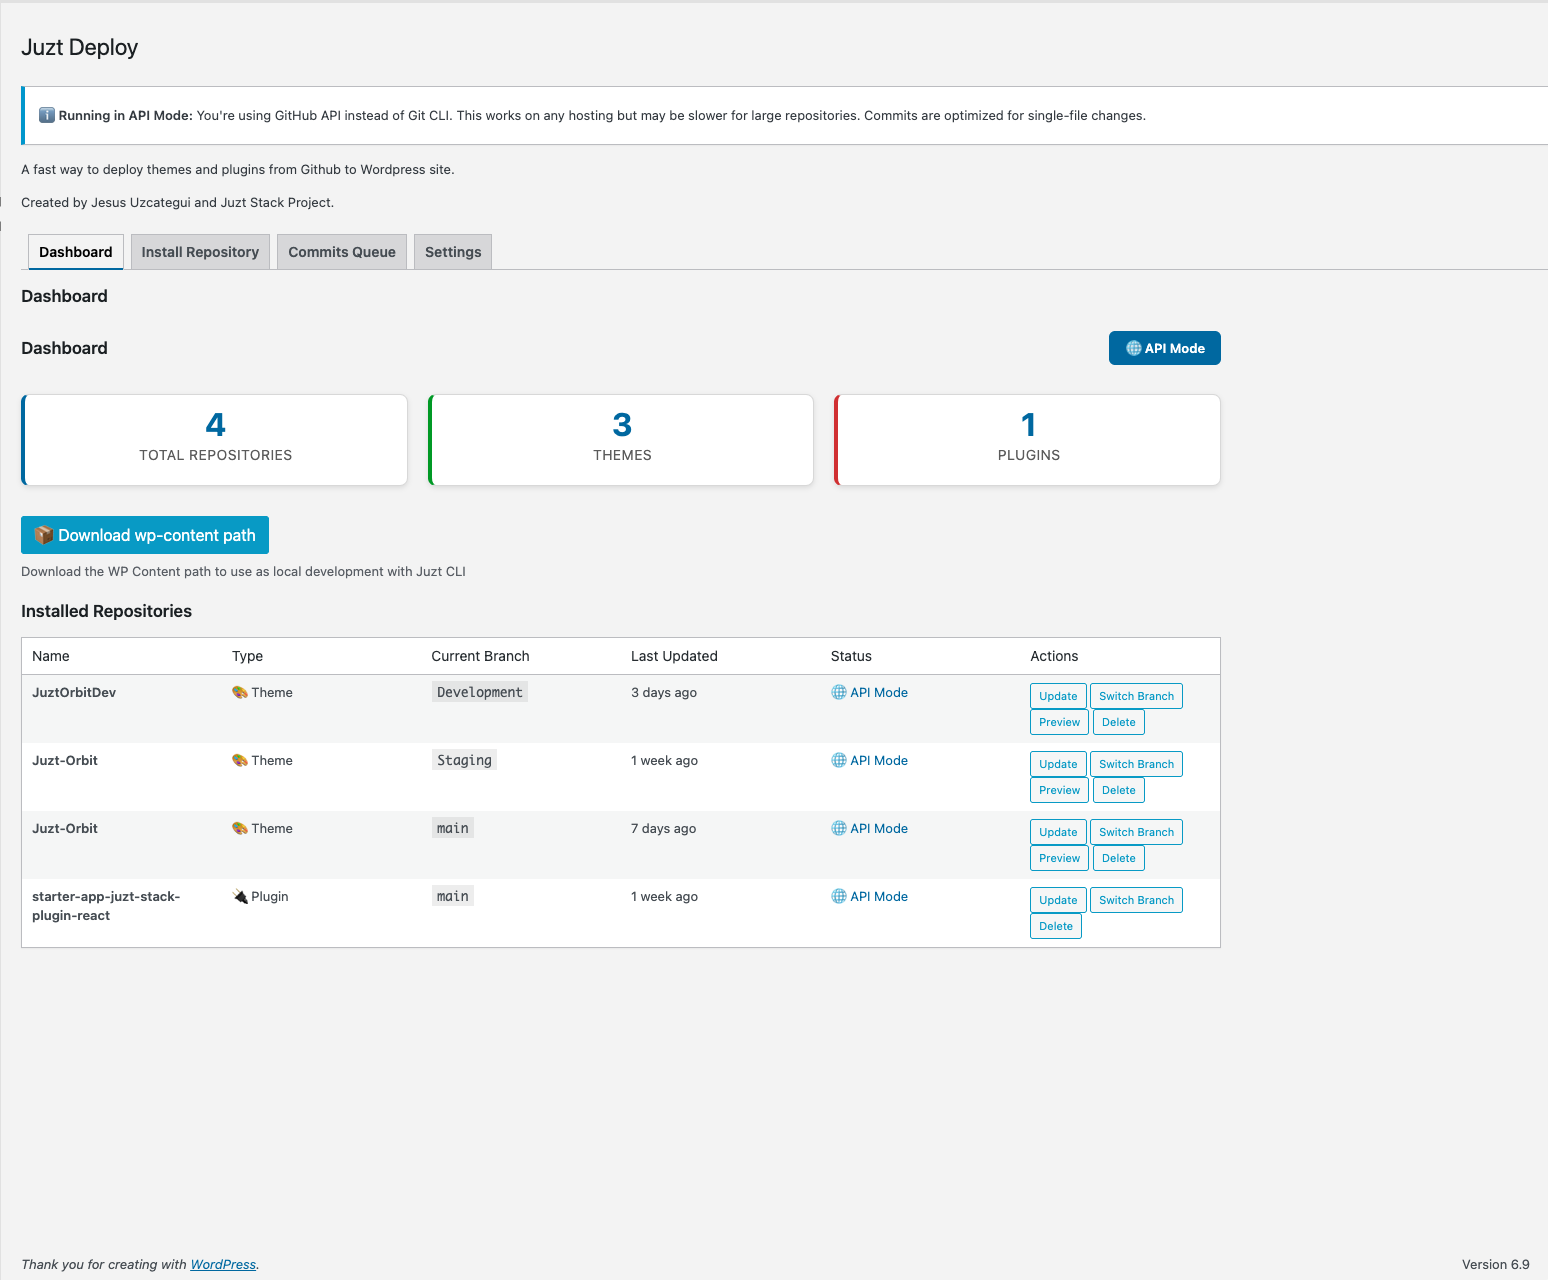Click the "Last Updated" column header
The image size is (1548, 1280).
pyautogui.click(x=675, y=656)
